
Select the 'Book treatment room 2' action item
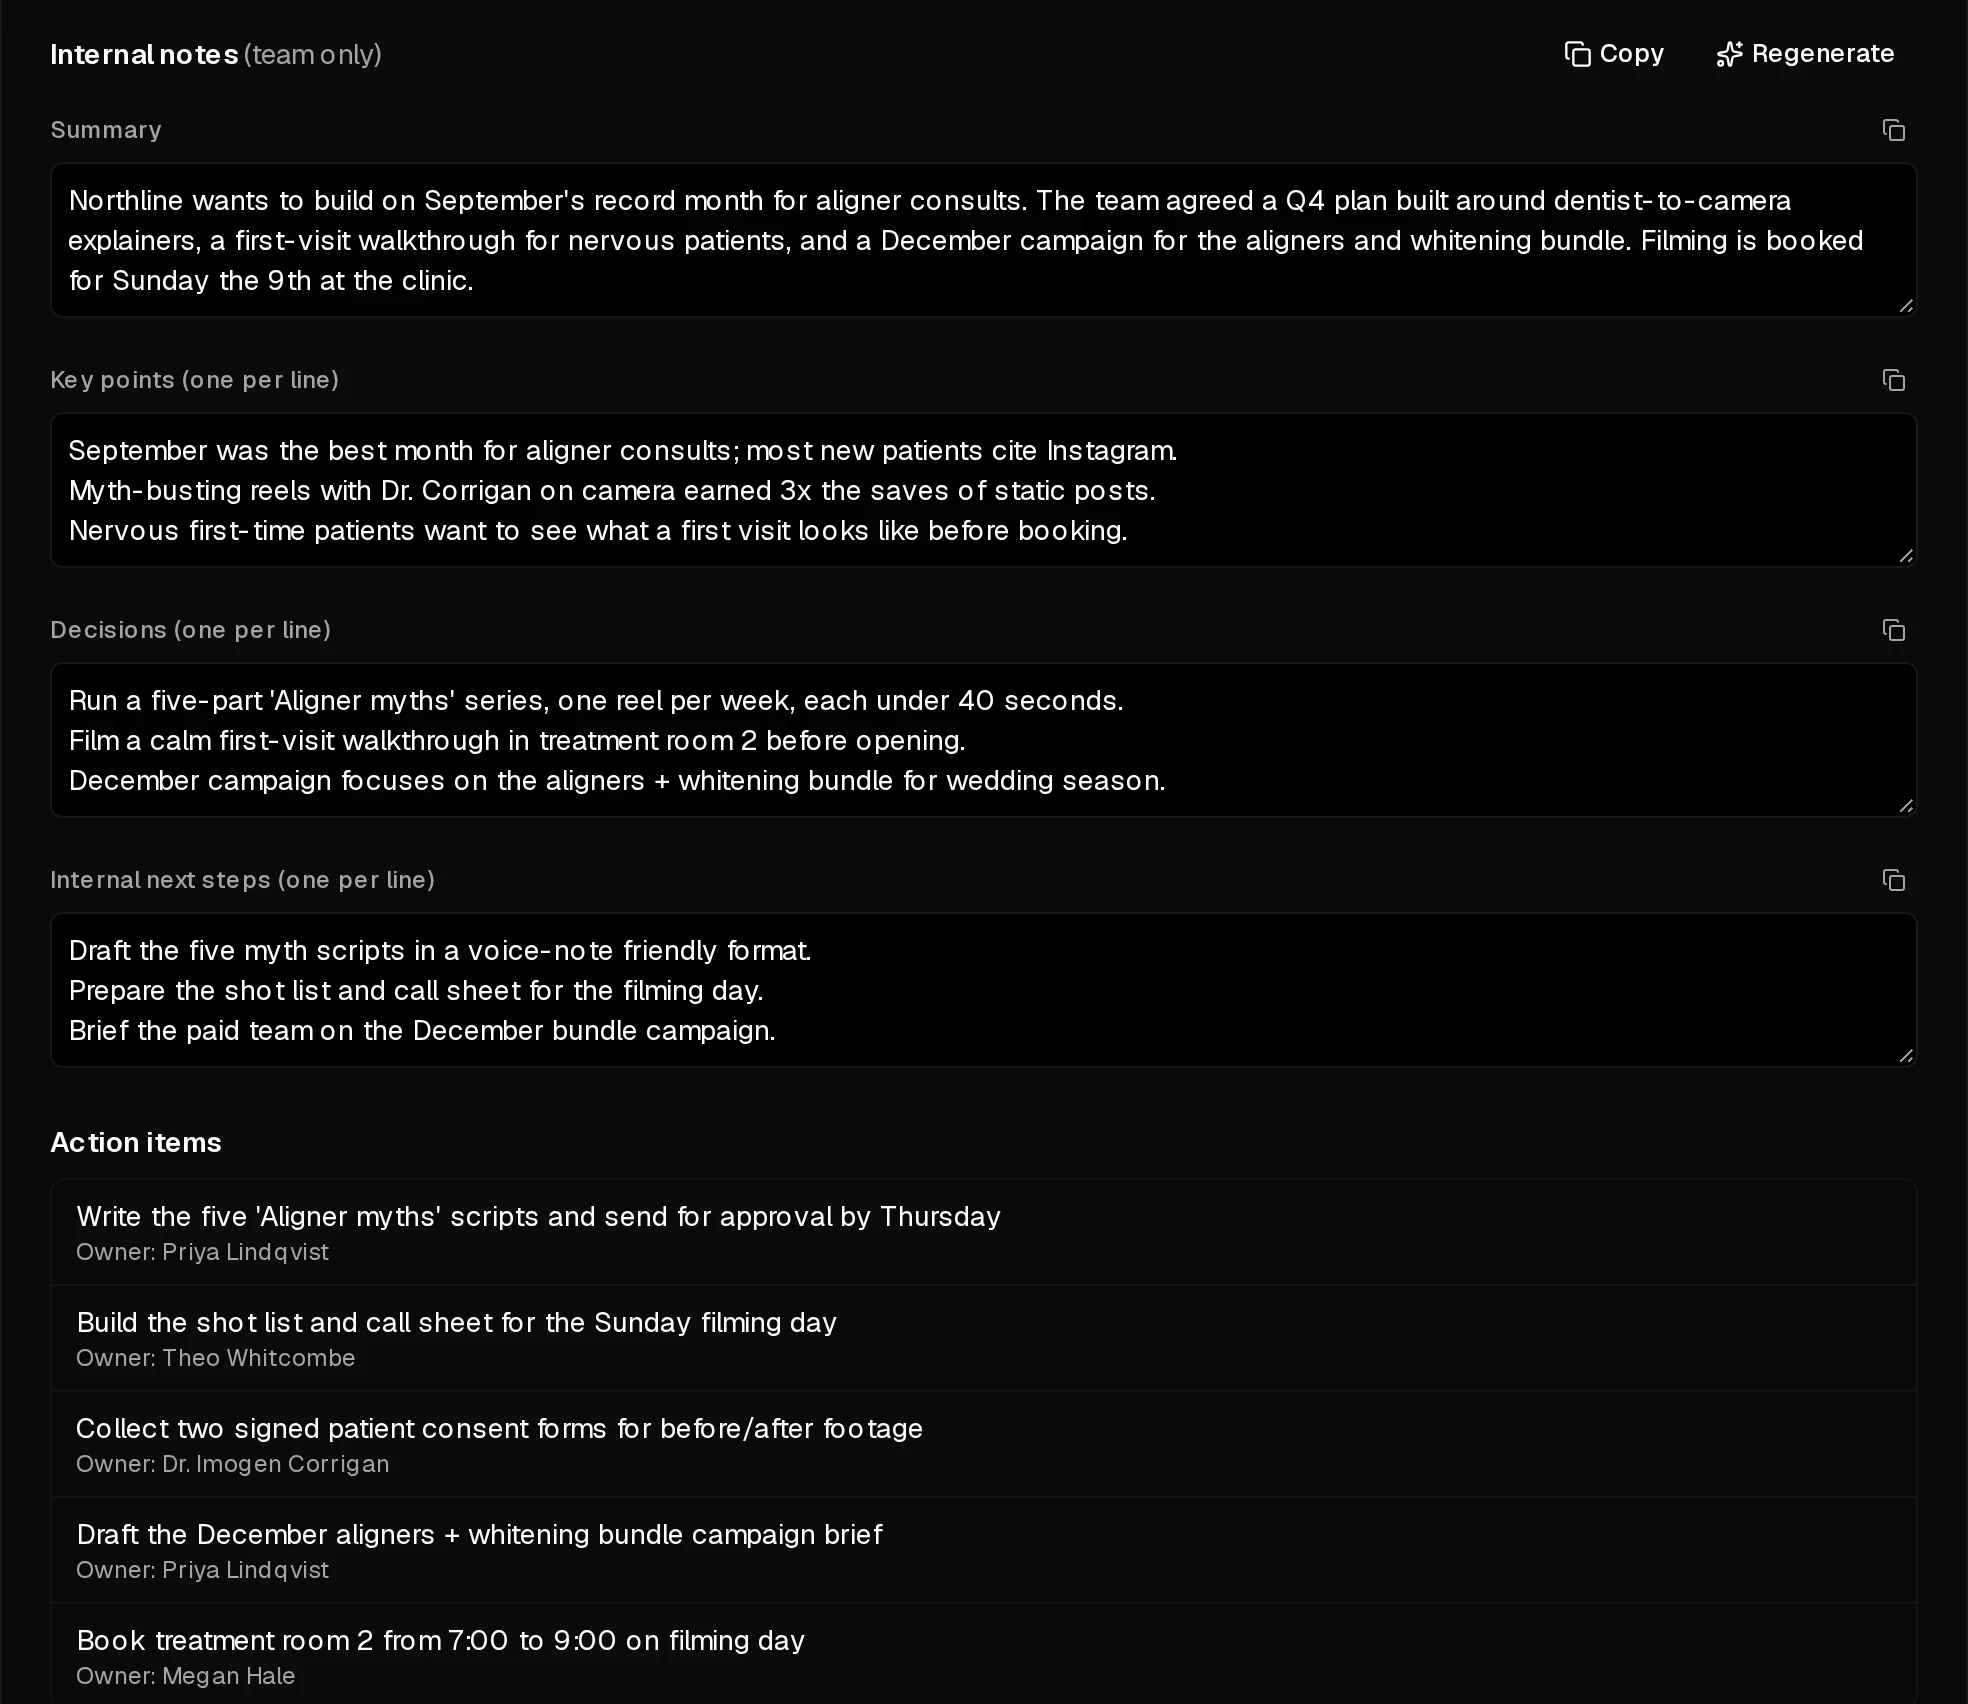983,1654
